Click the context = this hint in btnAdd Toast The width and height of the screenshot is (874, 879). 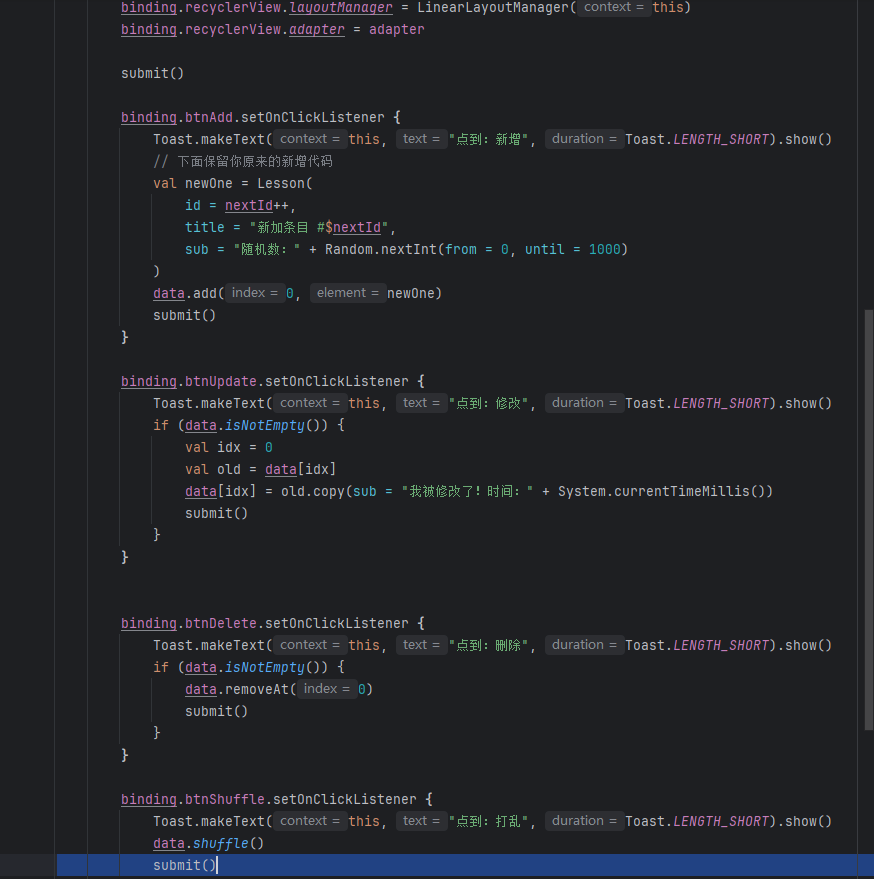[309, 138]
